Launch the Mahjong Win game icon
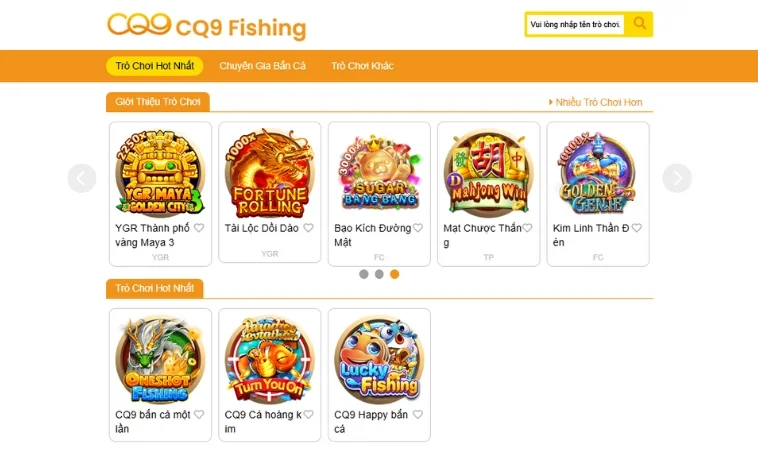This screenshot has height=450, width=758. tap(489, 172)
